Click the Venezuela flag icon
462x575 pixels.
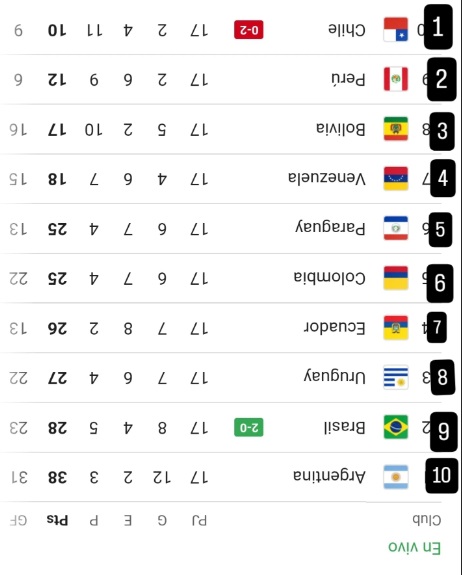click(x=396, y=179)
